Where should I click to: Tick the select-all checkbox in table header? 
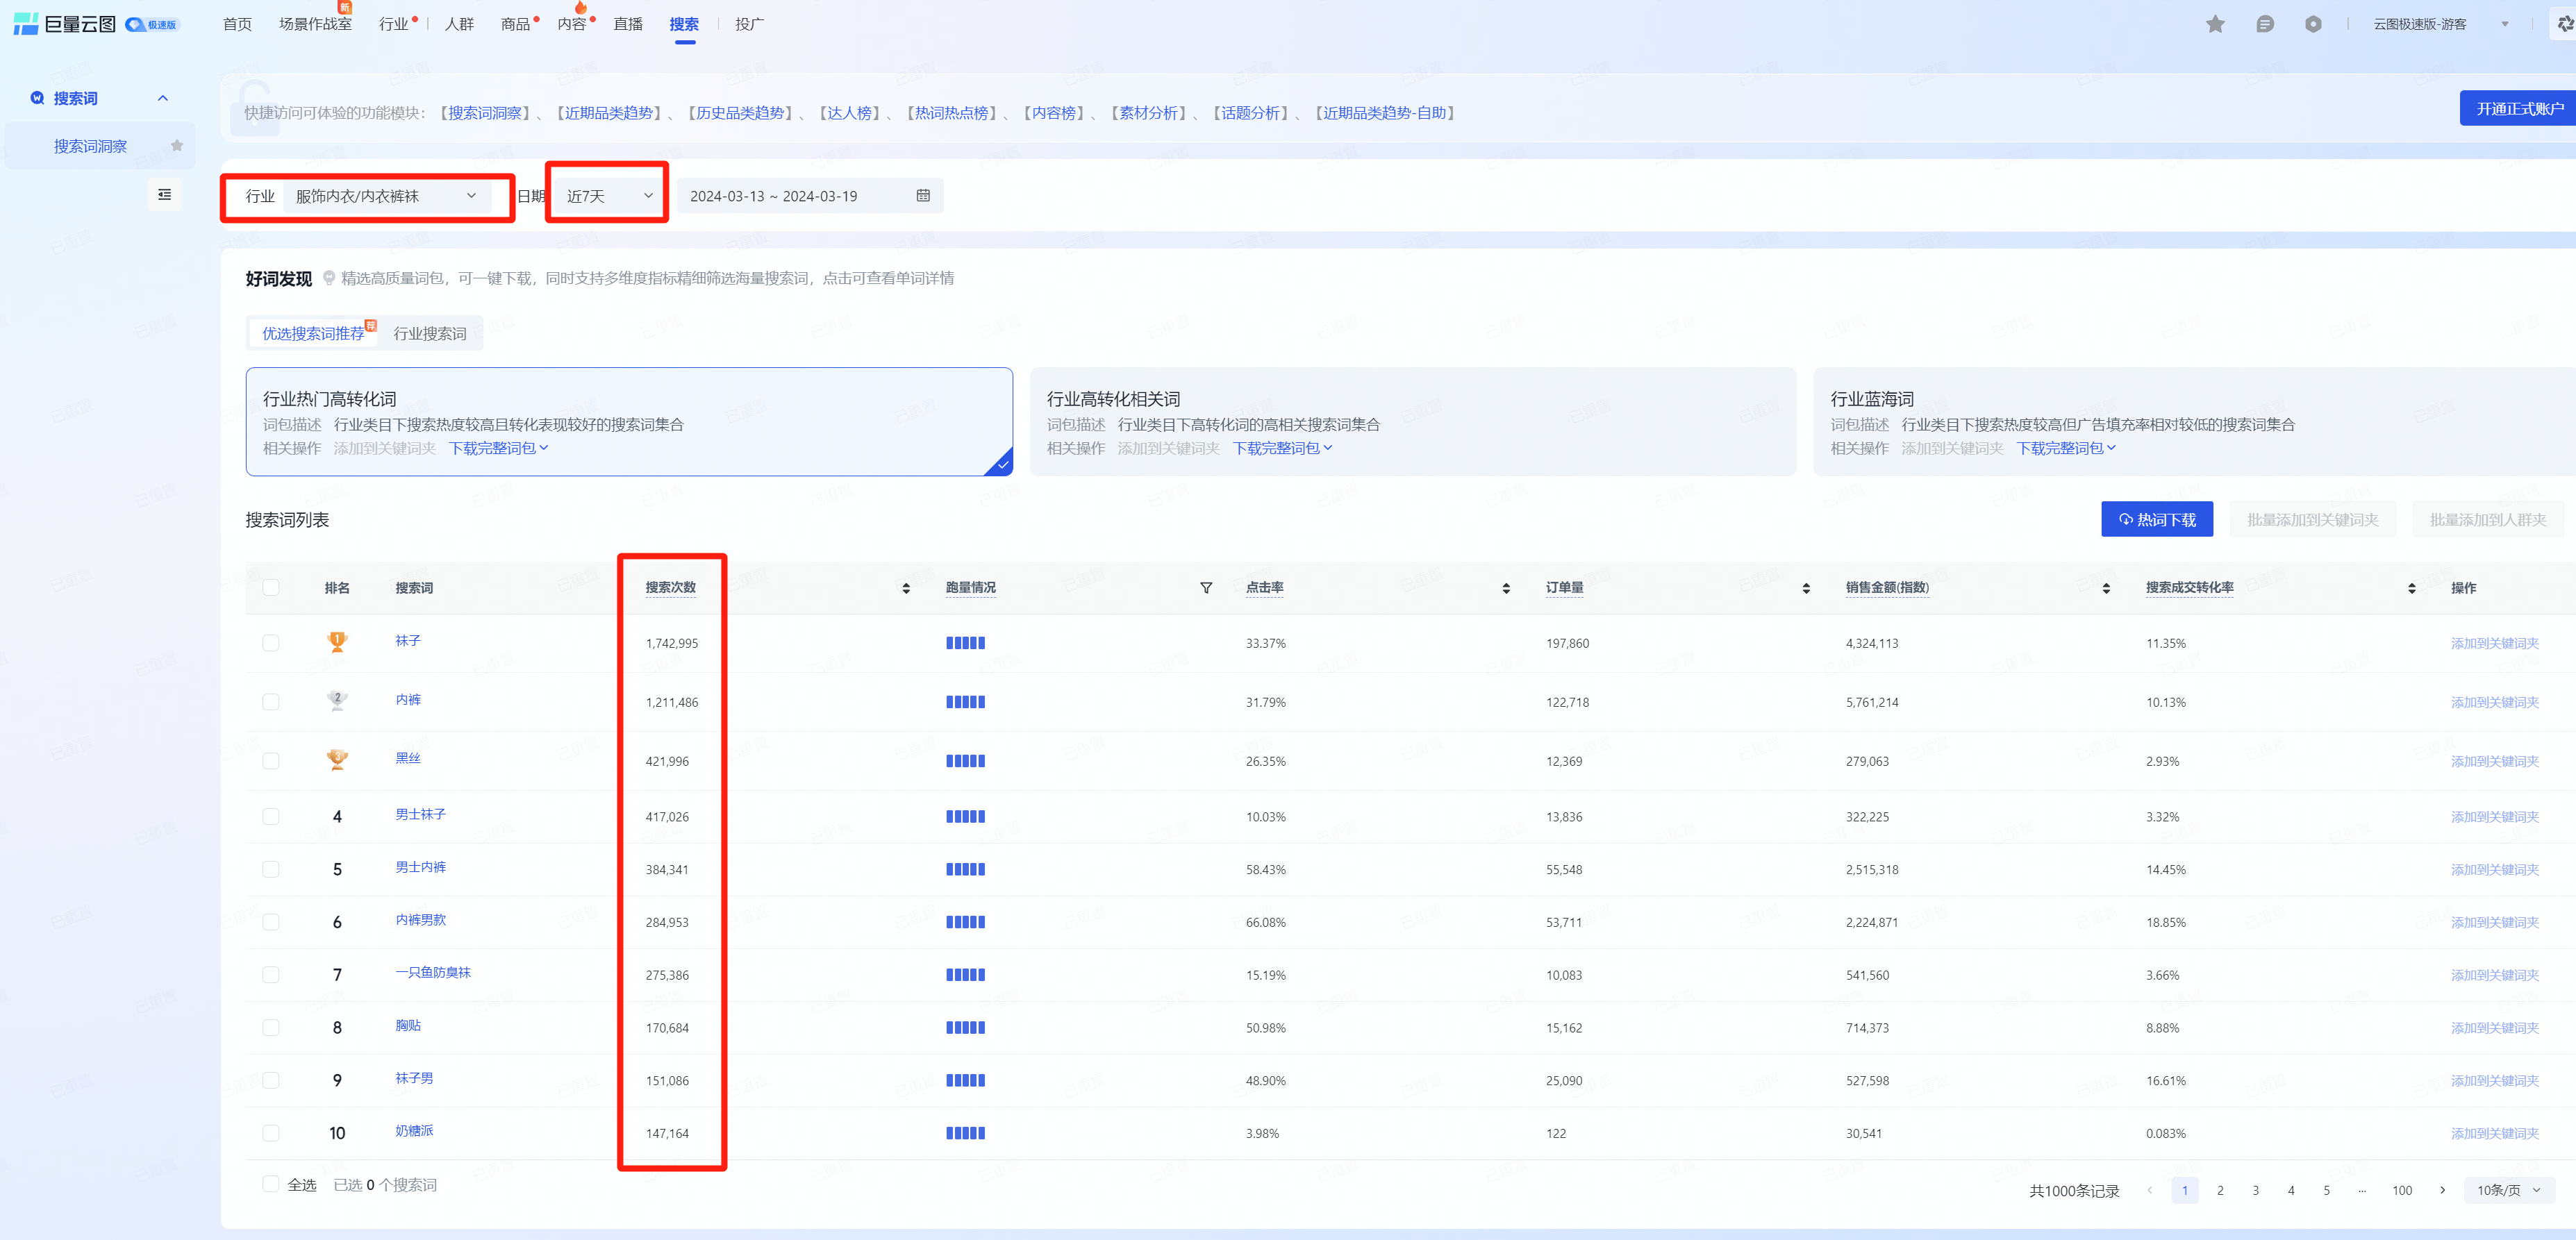[x=270, y=587]
